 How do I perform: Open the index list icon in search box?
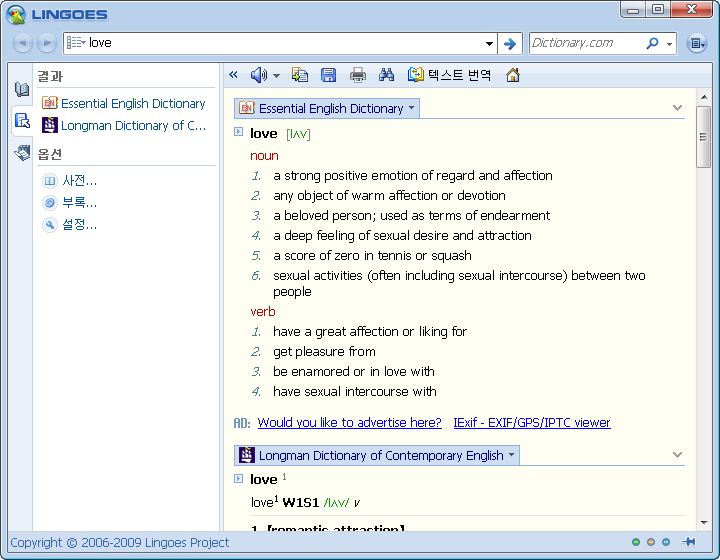pyautogui.click(x=76, y=43)
